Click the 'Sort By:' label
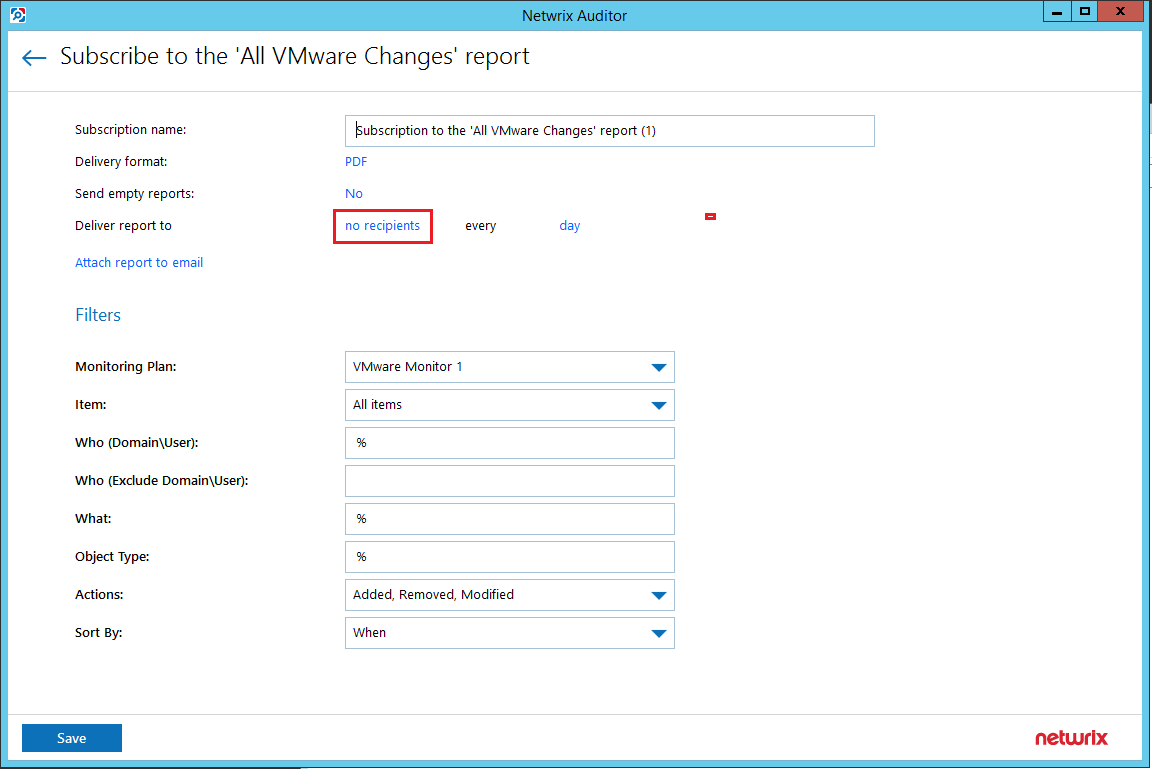The width and height of the screenshot is (1152, 769). pos(98,632)
